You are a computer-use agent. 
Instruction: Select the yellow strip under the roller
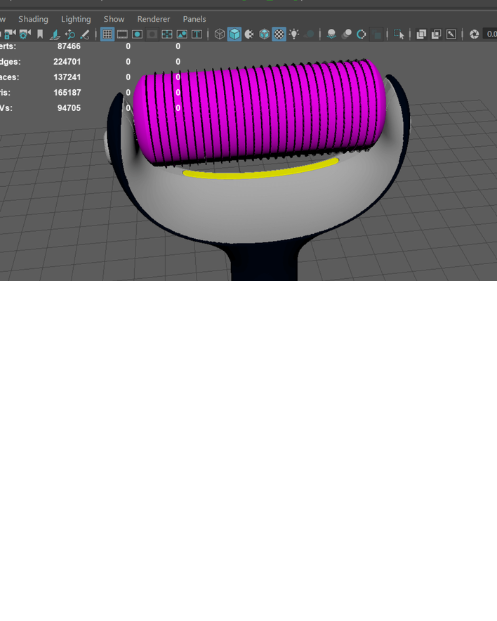point(261,171)
